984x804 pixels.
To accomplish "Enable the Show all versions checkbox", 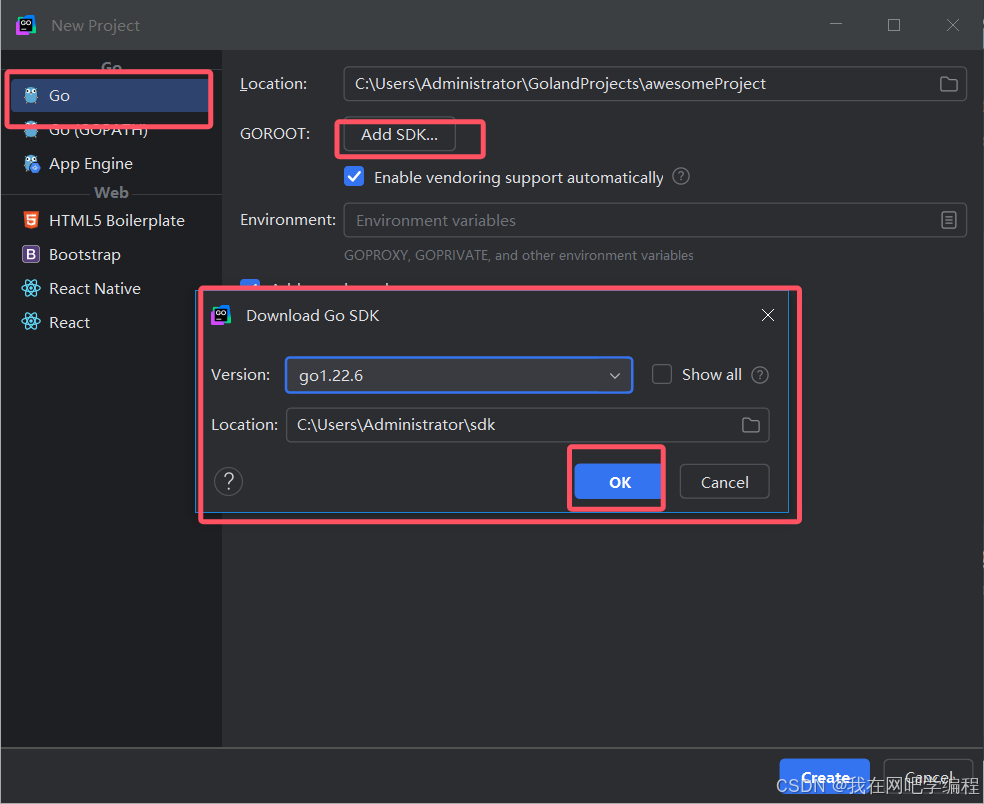I will (661, 374).
